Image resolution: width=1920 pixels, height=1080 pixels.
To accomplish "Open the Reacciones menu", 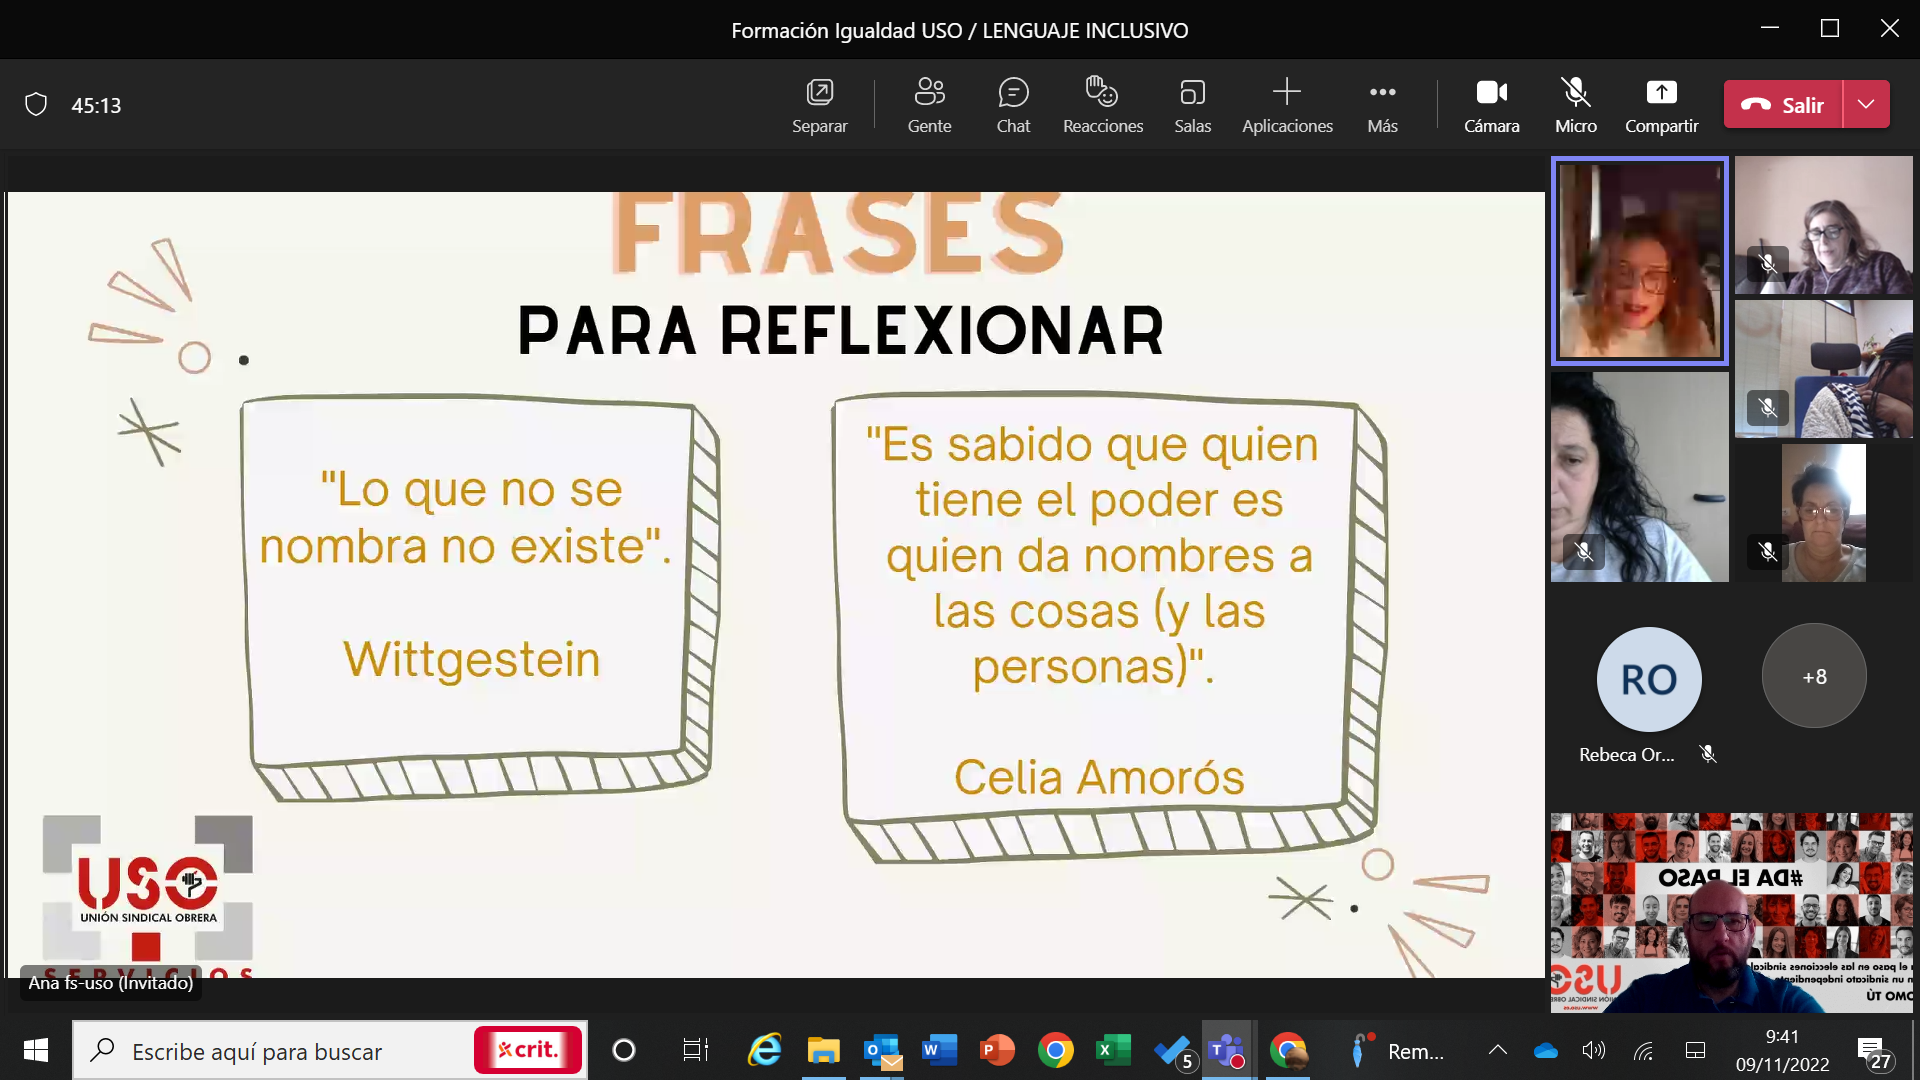I will click(x=1102, y=104).
